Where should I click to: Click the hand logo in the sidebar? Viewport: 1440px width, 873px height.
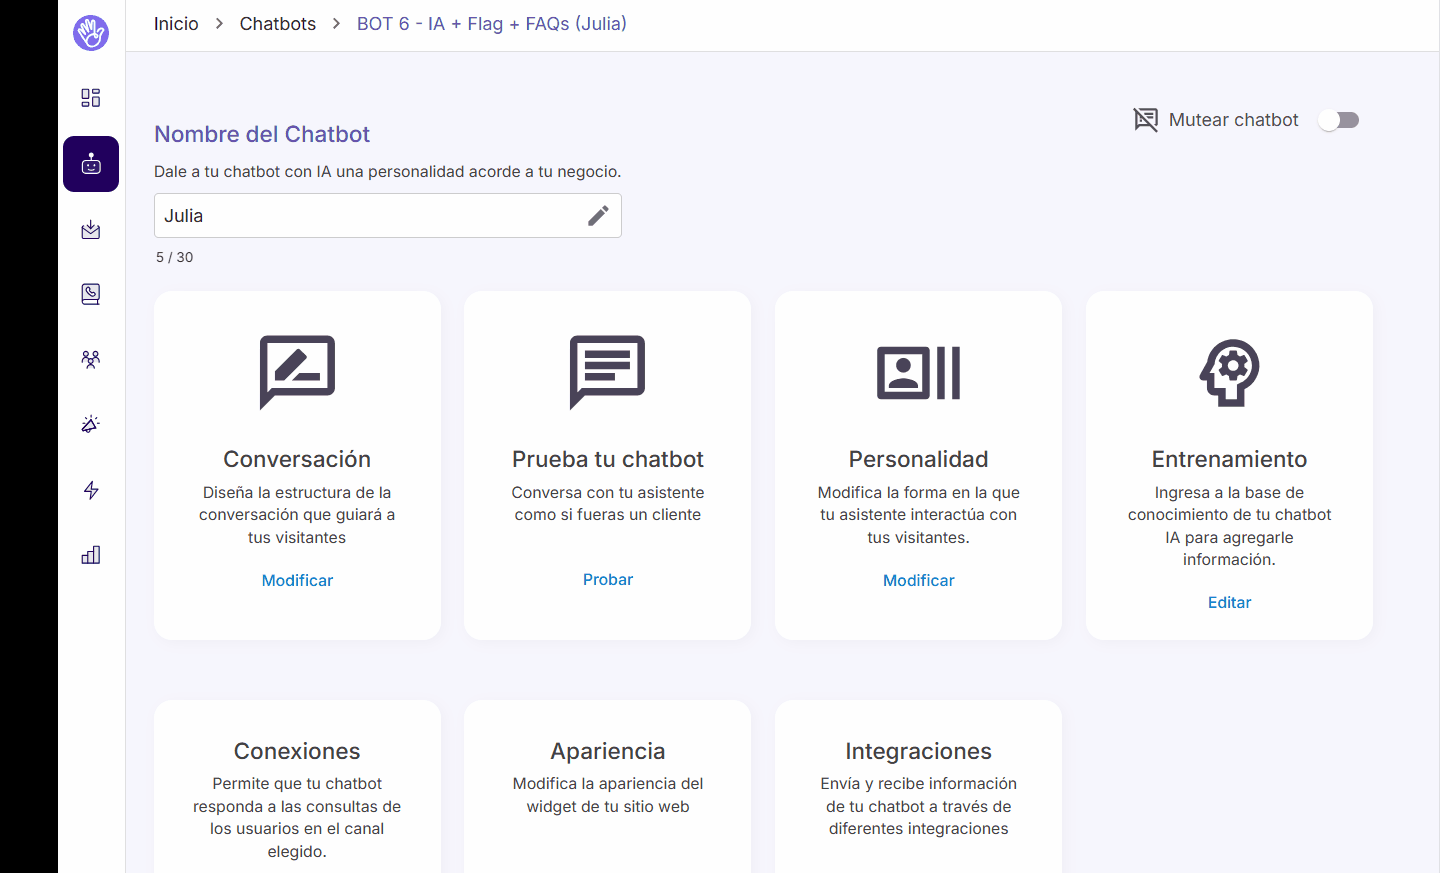coord(90,33)
